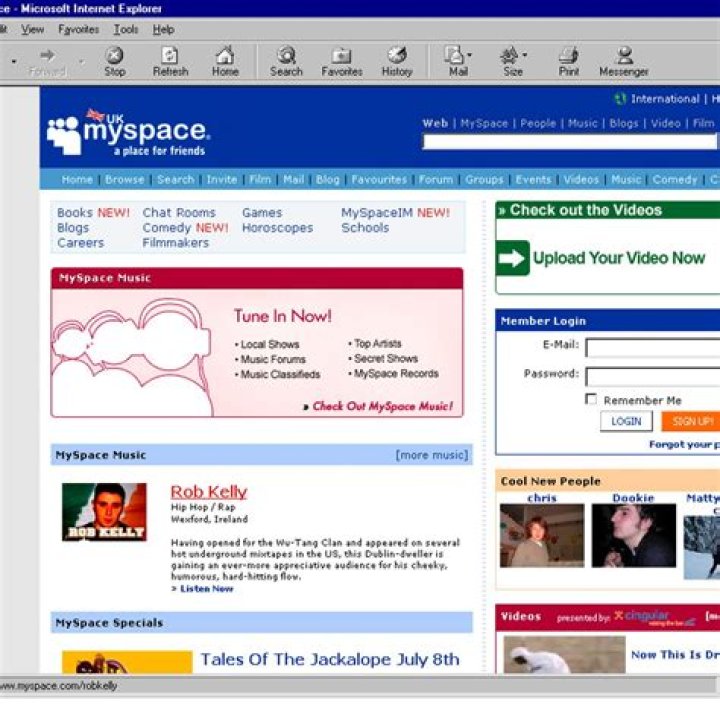Open the Tools menu
720x720 pixels.
click(x=126, y=29)
